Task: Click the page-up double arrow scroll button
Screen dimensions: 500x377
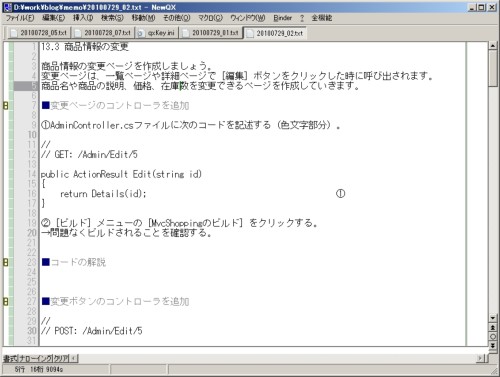Action: click(493, 328)
